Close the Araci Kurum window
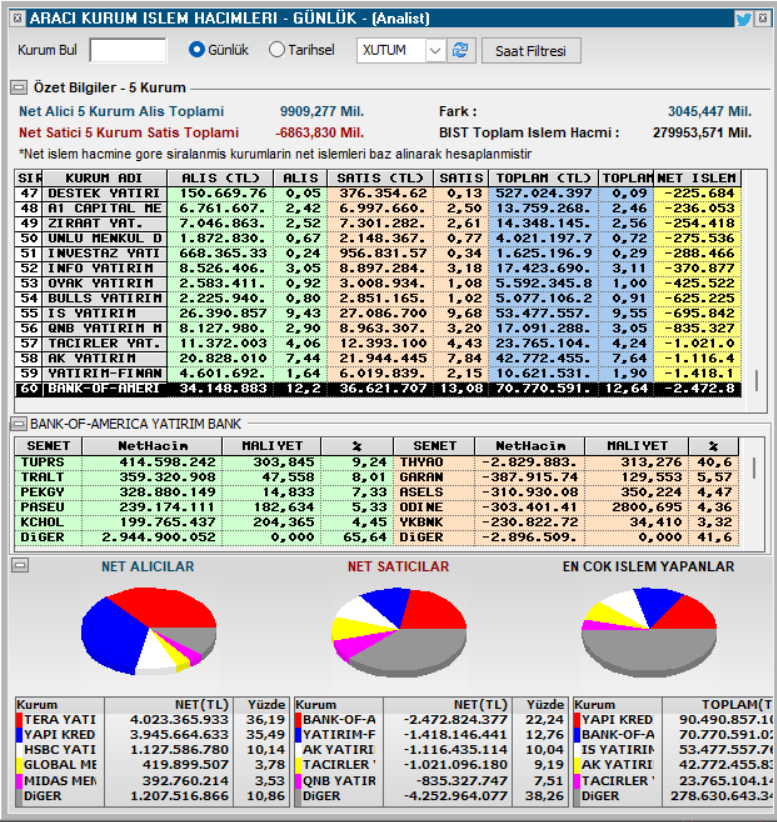Viewport: 777px width, 822px height. point(763,18)
